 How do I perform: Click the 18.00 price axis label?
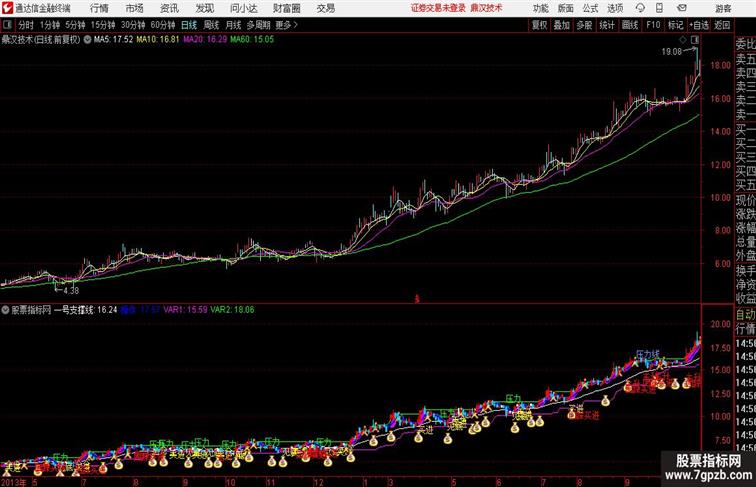click(x=720, y=65)
